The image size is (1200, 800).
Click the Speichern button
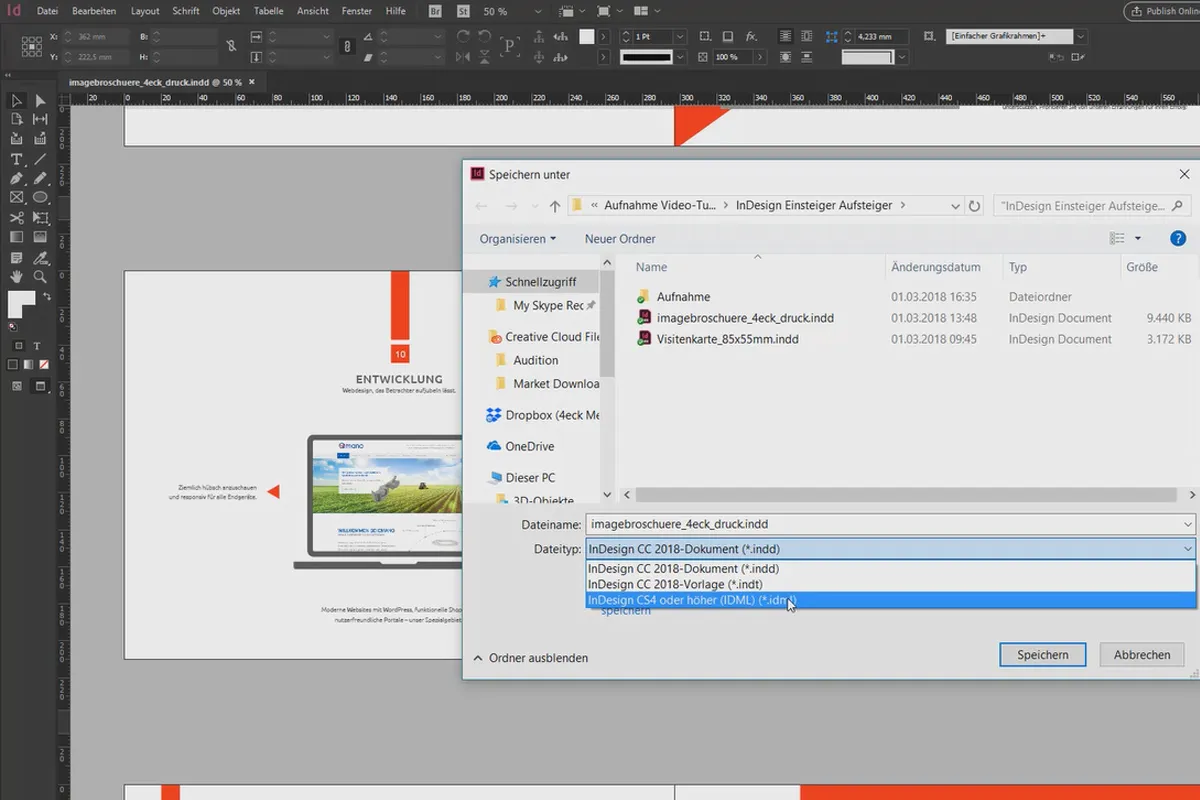tap(1043, 655)
